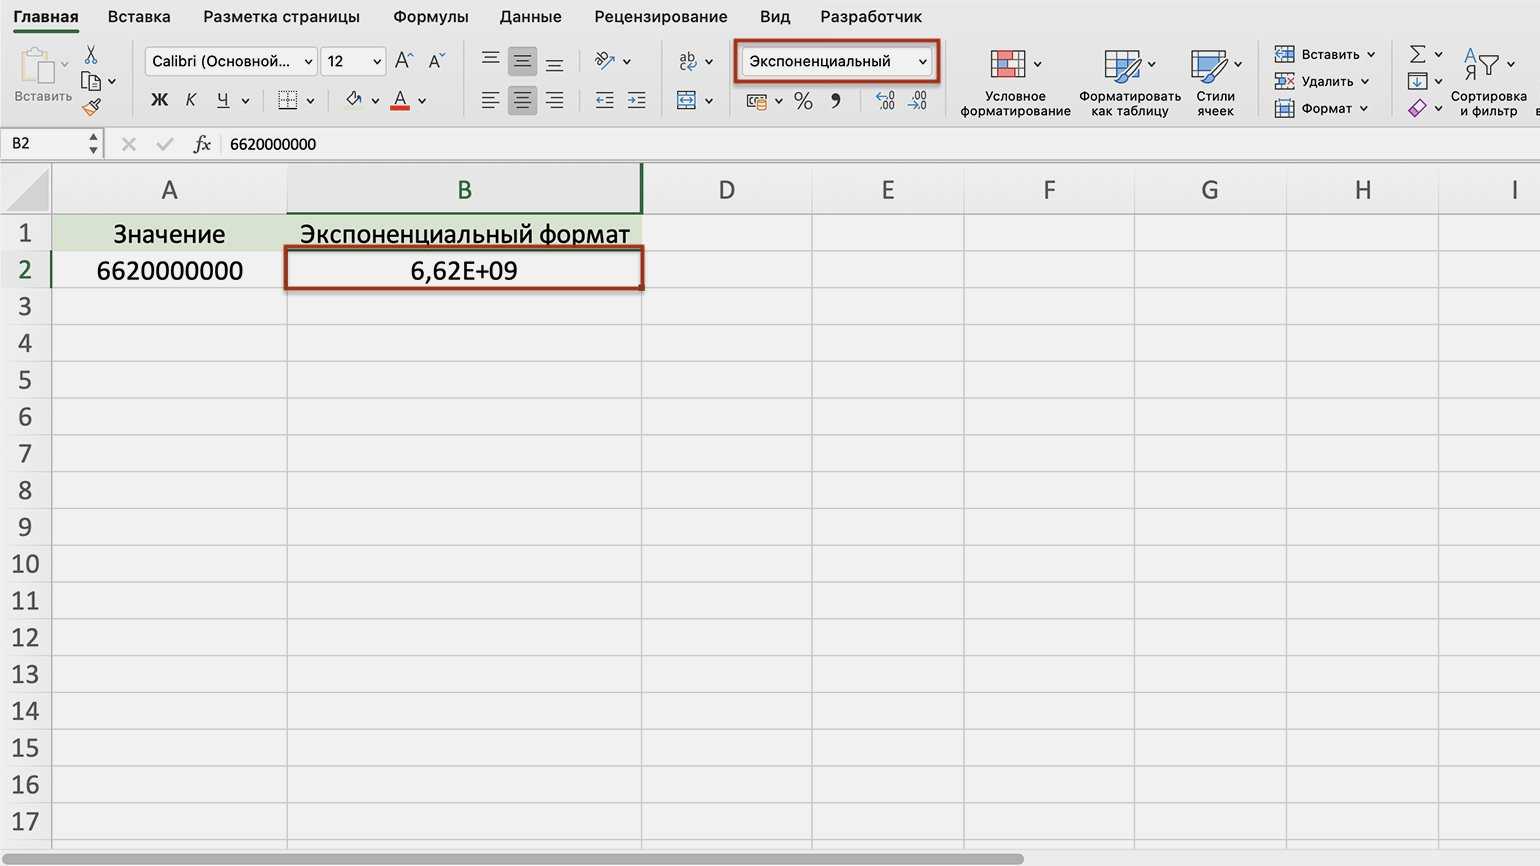Open the Calibri font name dropdown
Viewport: 1540px width, 866px height.
231,62
